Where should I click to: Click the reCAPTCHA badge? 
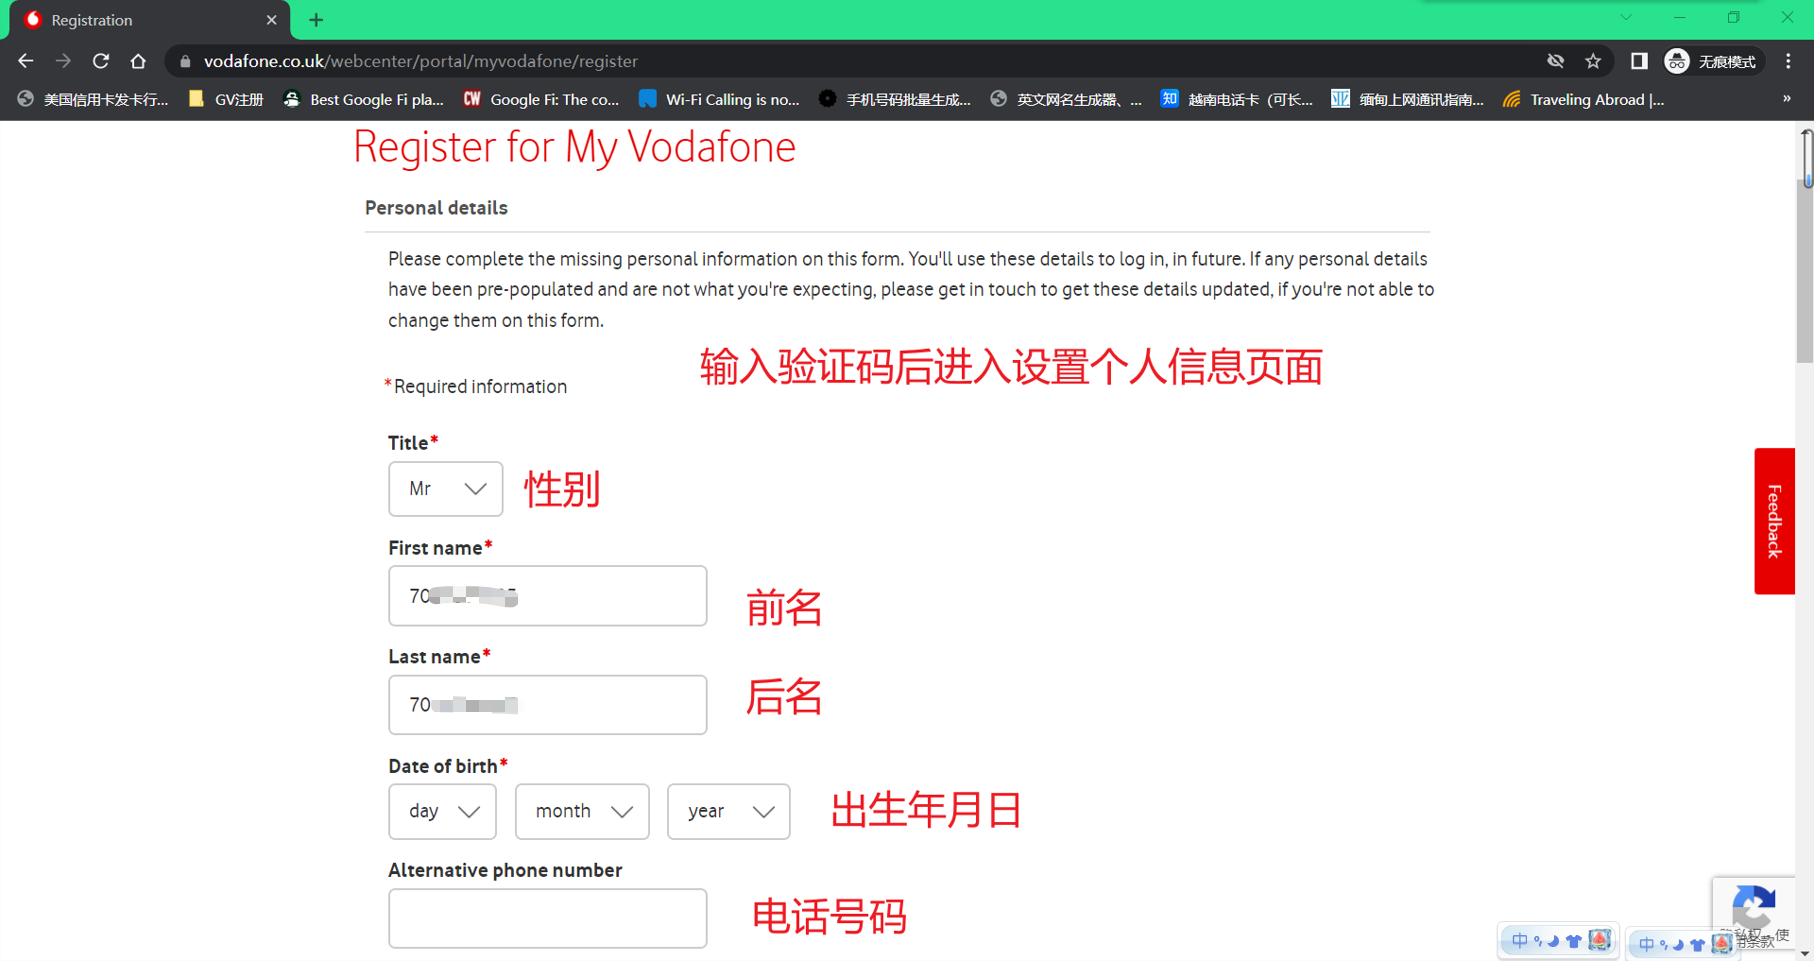click(x=1752, y=907)
